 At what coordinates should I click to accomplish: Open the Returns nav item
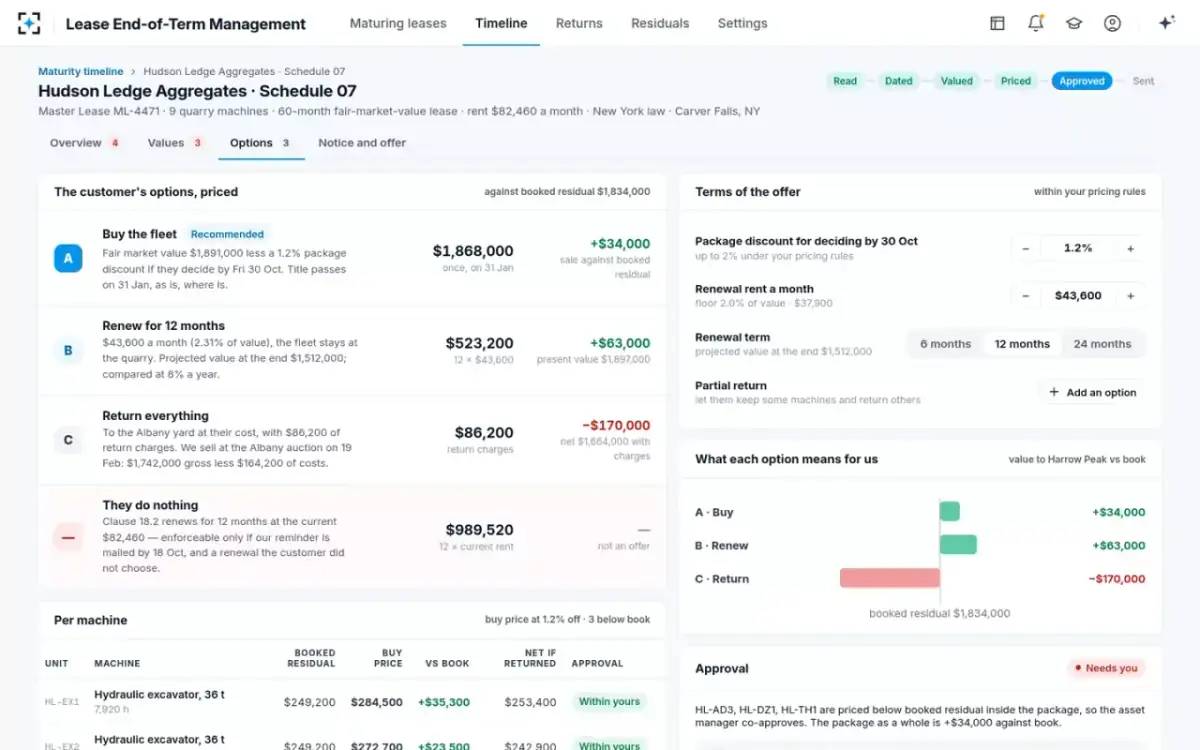(579, 23)
